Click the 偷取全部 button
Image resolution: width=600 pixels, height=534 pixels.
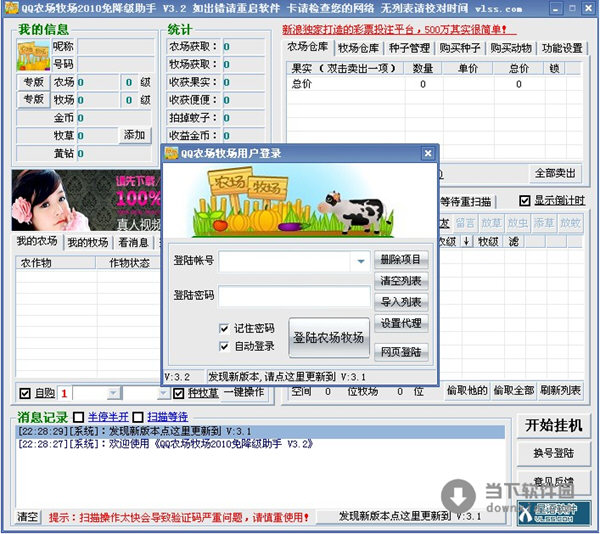pos(514,391)
